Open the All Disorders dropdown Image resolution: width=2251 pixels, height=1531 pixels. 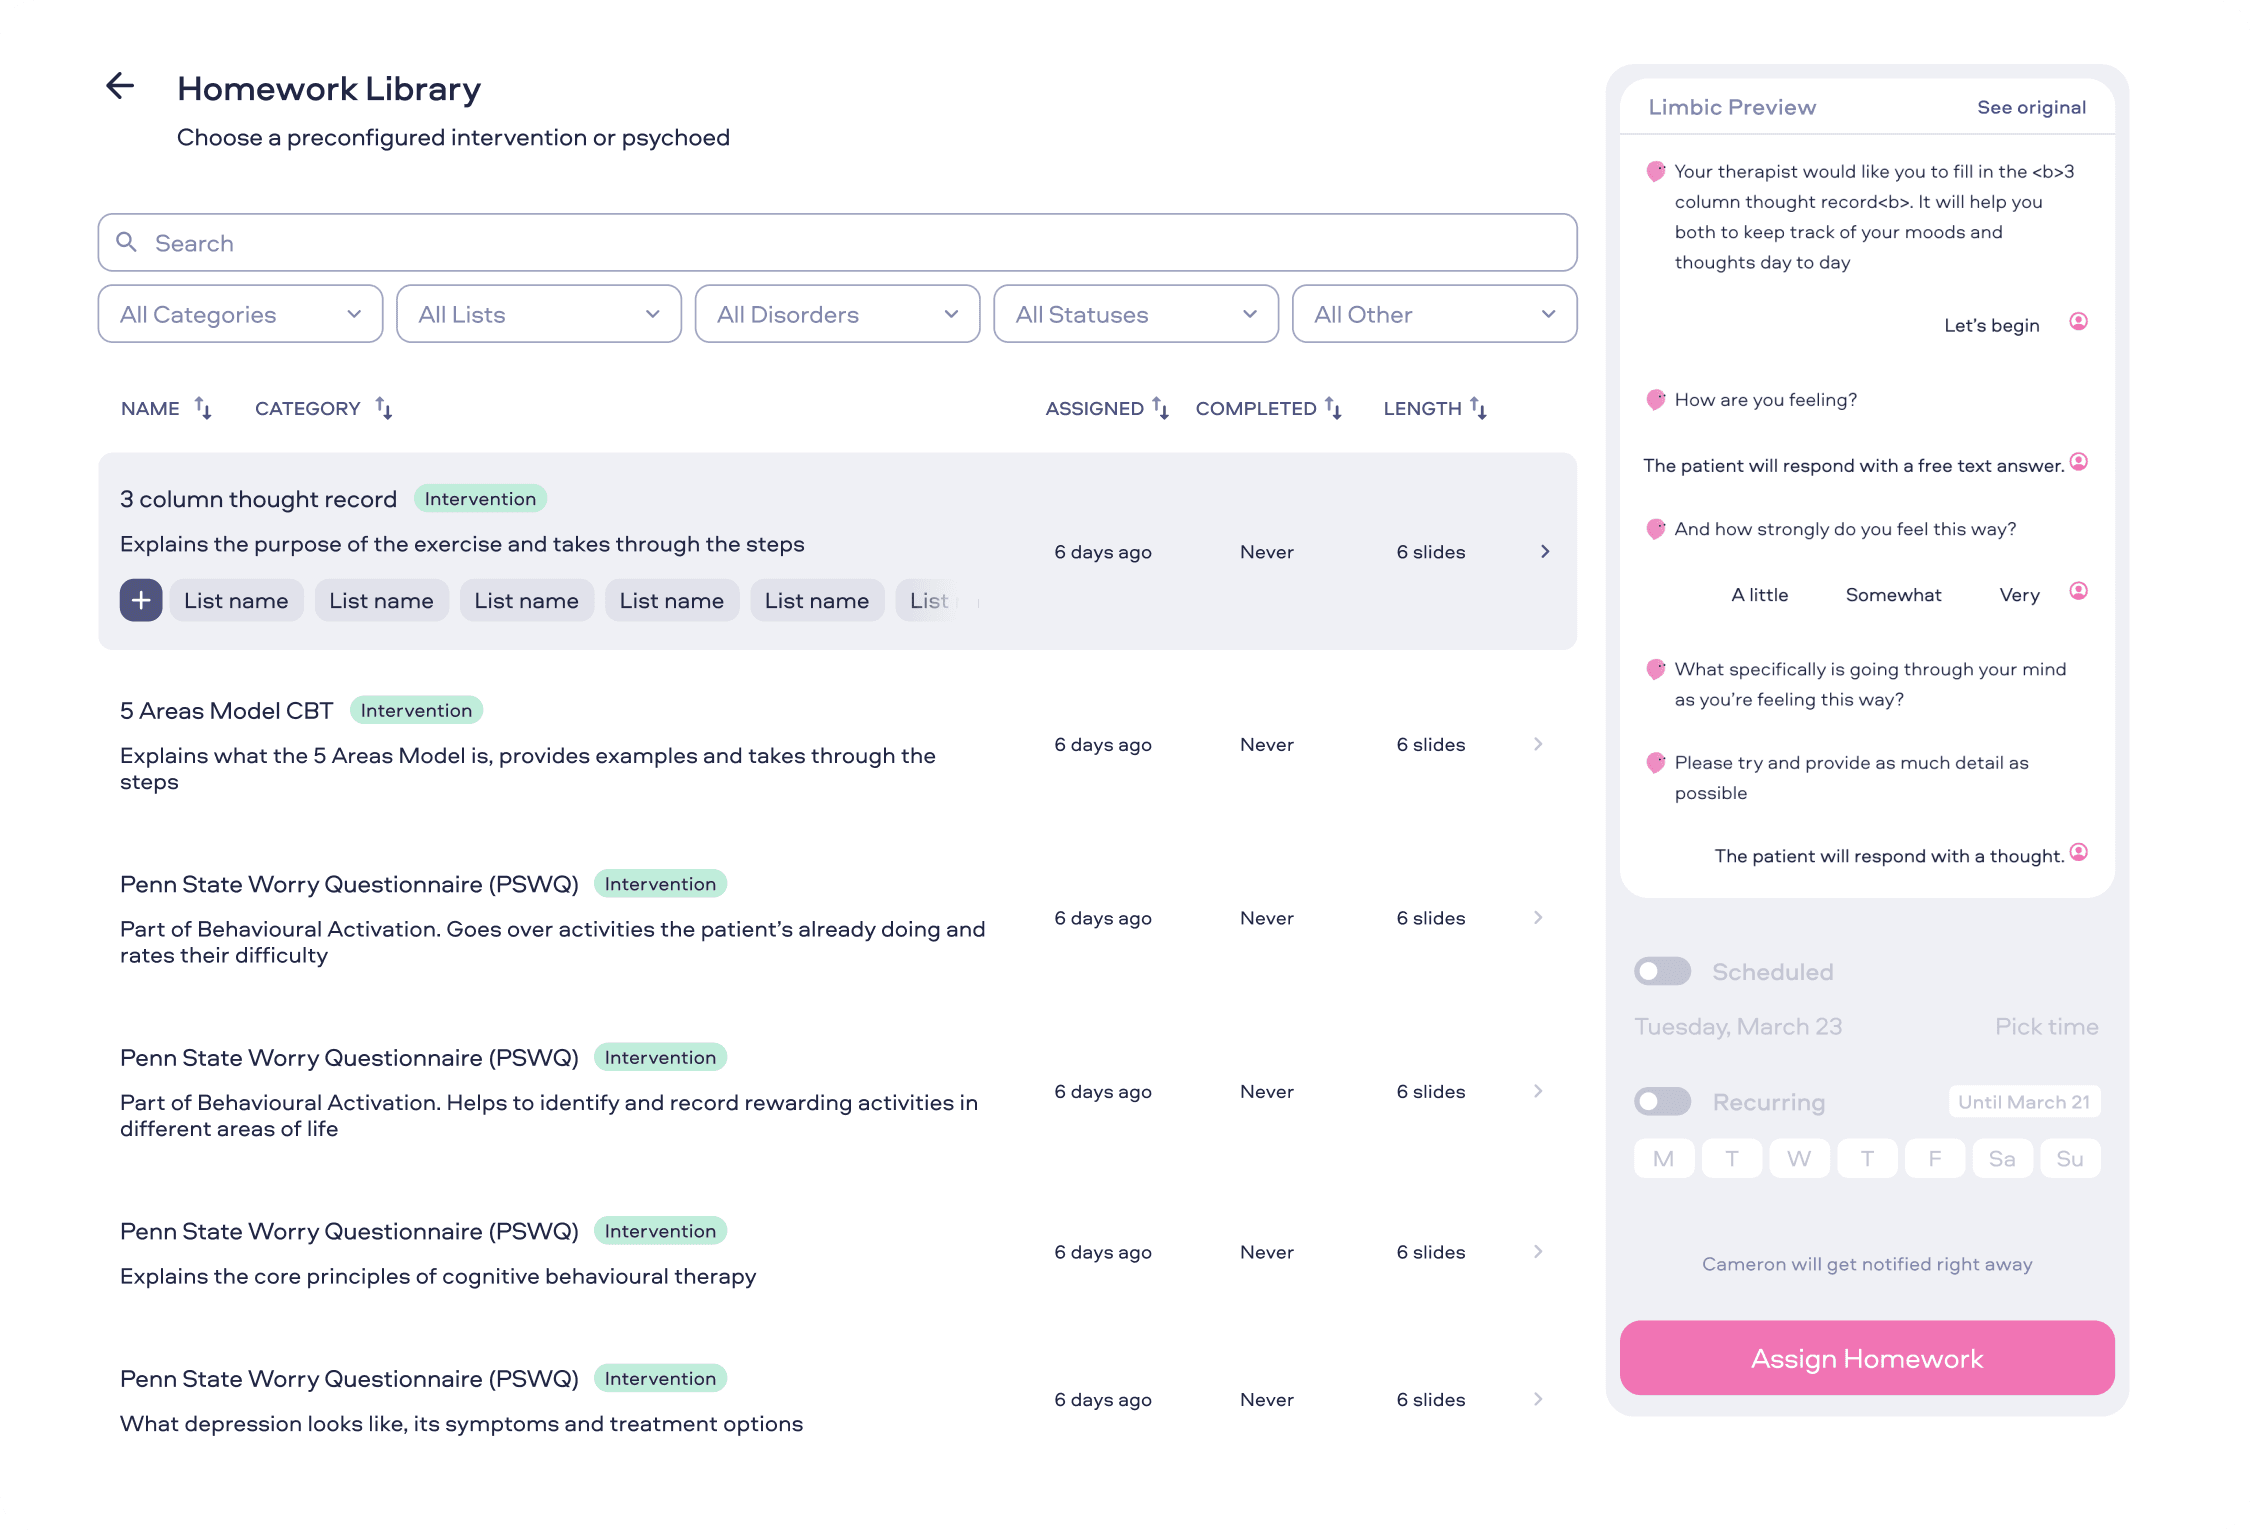tap(837, 314)
